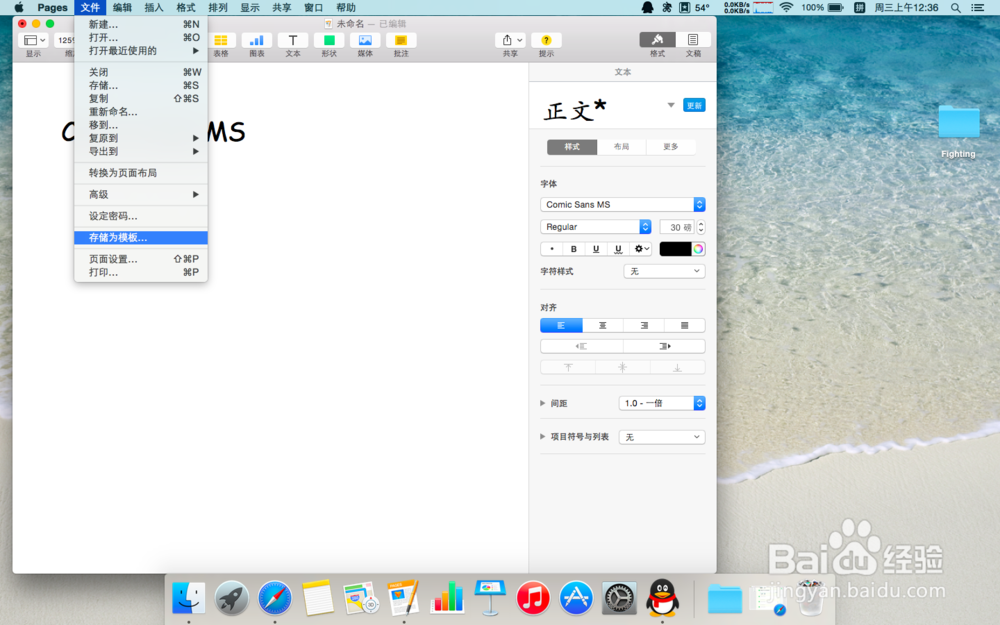This screenshot has height=625, width=1000.
Task: Click the font size stepper arrows
Action: [x=701, y=227]
